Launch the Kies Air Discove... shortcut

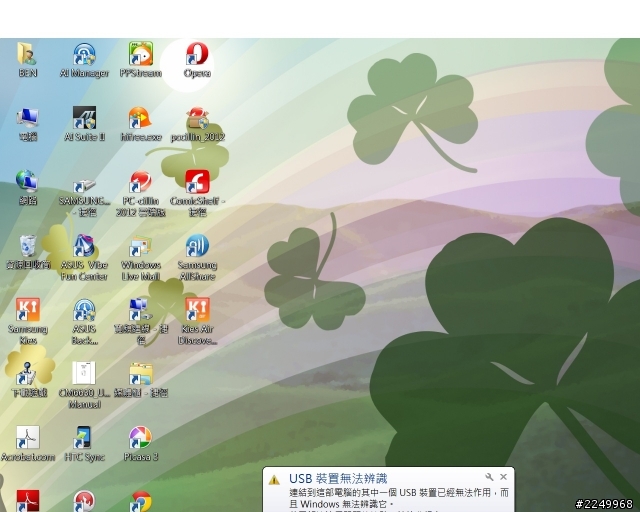coord(198,310)
